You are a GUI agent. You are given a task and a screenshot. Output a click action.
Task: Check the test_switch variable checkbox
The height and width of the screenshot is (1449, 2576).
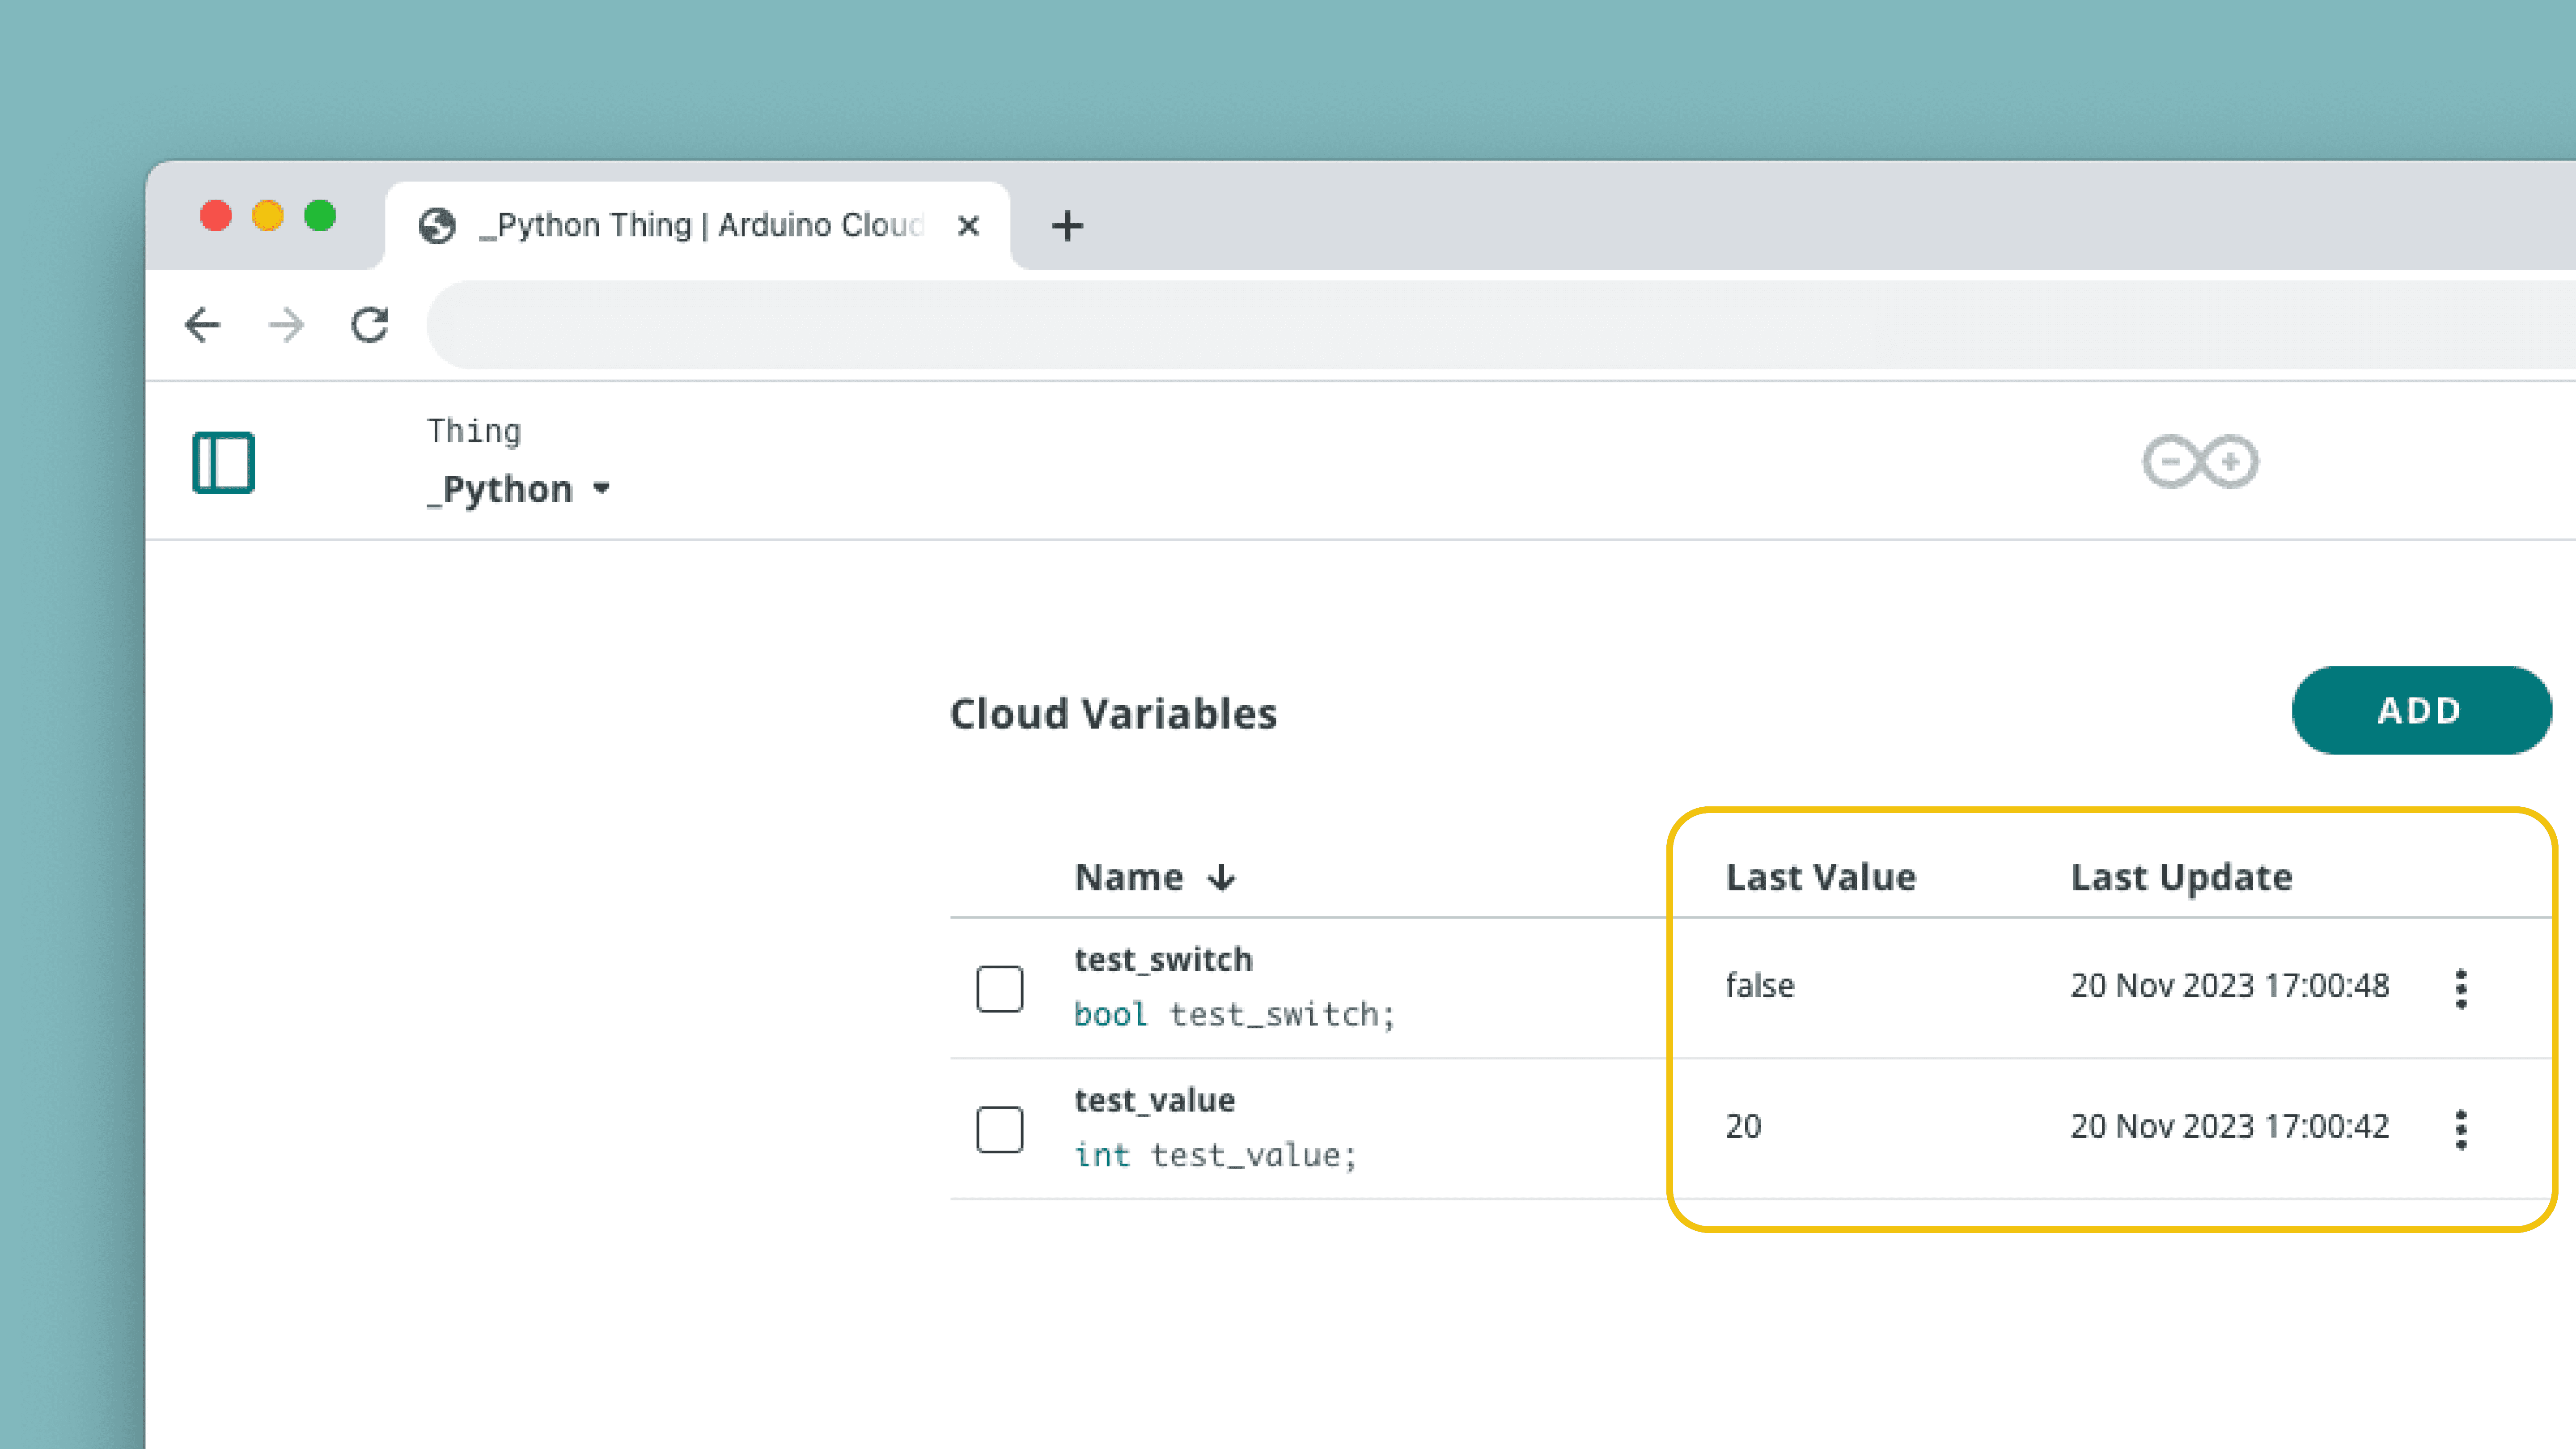(999, 989)
